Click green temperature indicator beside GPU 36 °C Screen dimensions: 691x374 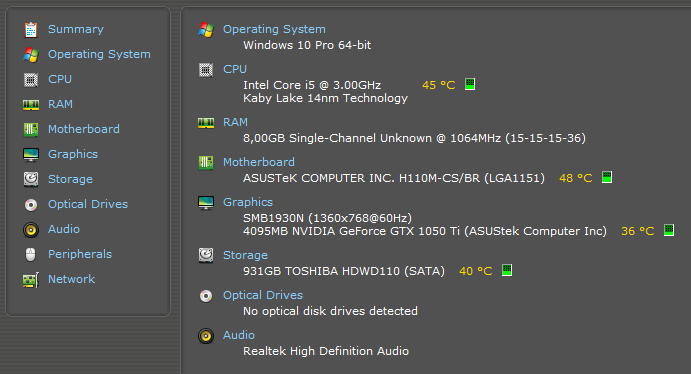[669, 230]
